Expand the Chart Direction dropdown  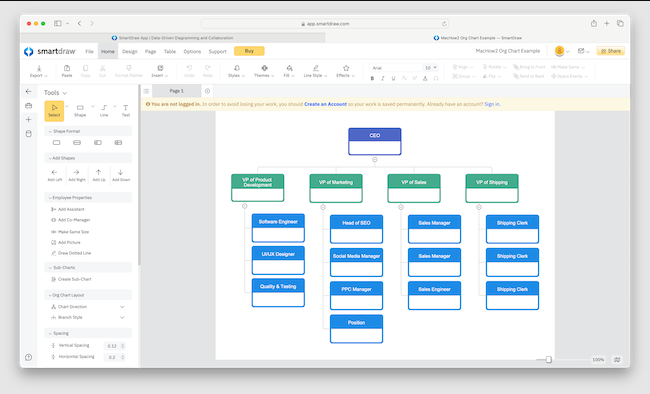122,307
